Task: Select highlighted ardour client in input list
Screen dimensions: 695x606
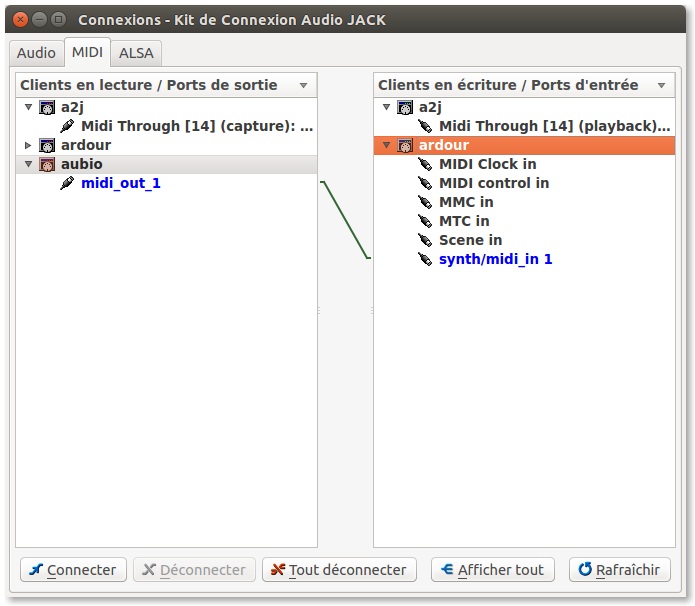Action: tap(524, 145)
